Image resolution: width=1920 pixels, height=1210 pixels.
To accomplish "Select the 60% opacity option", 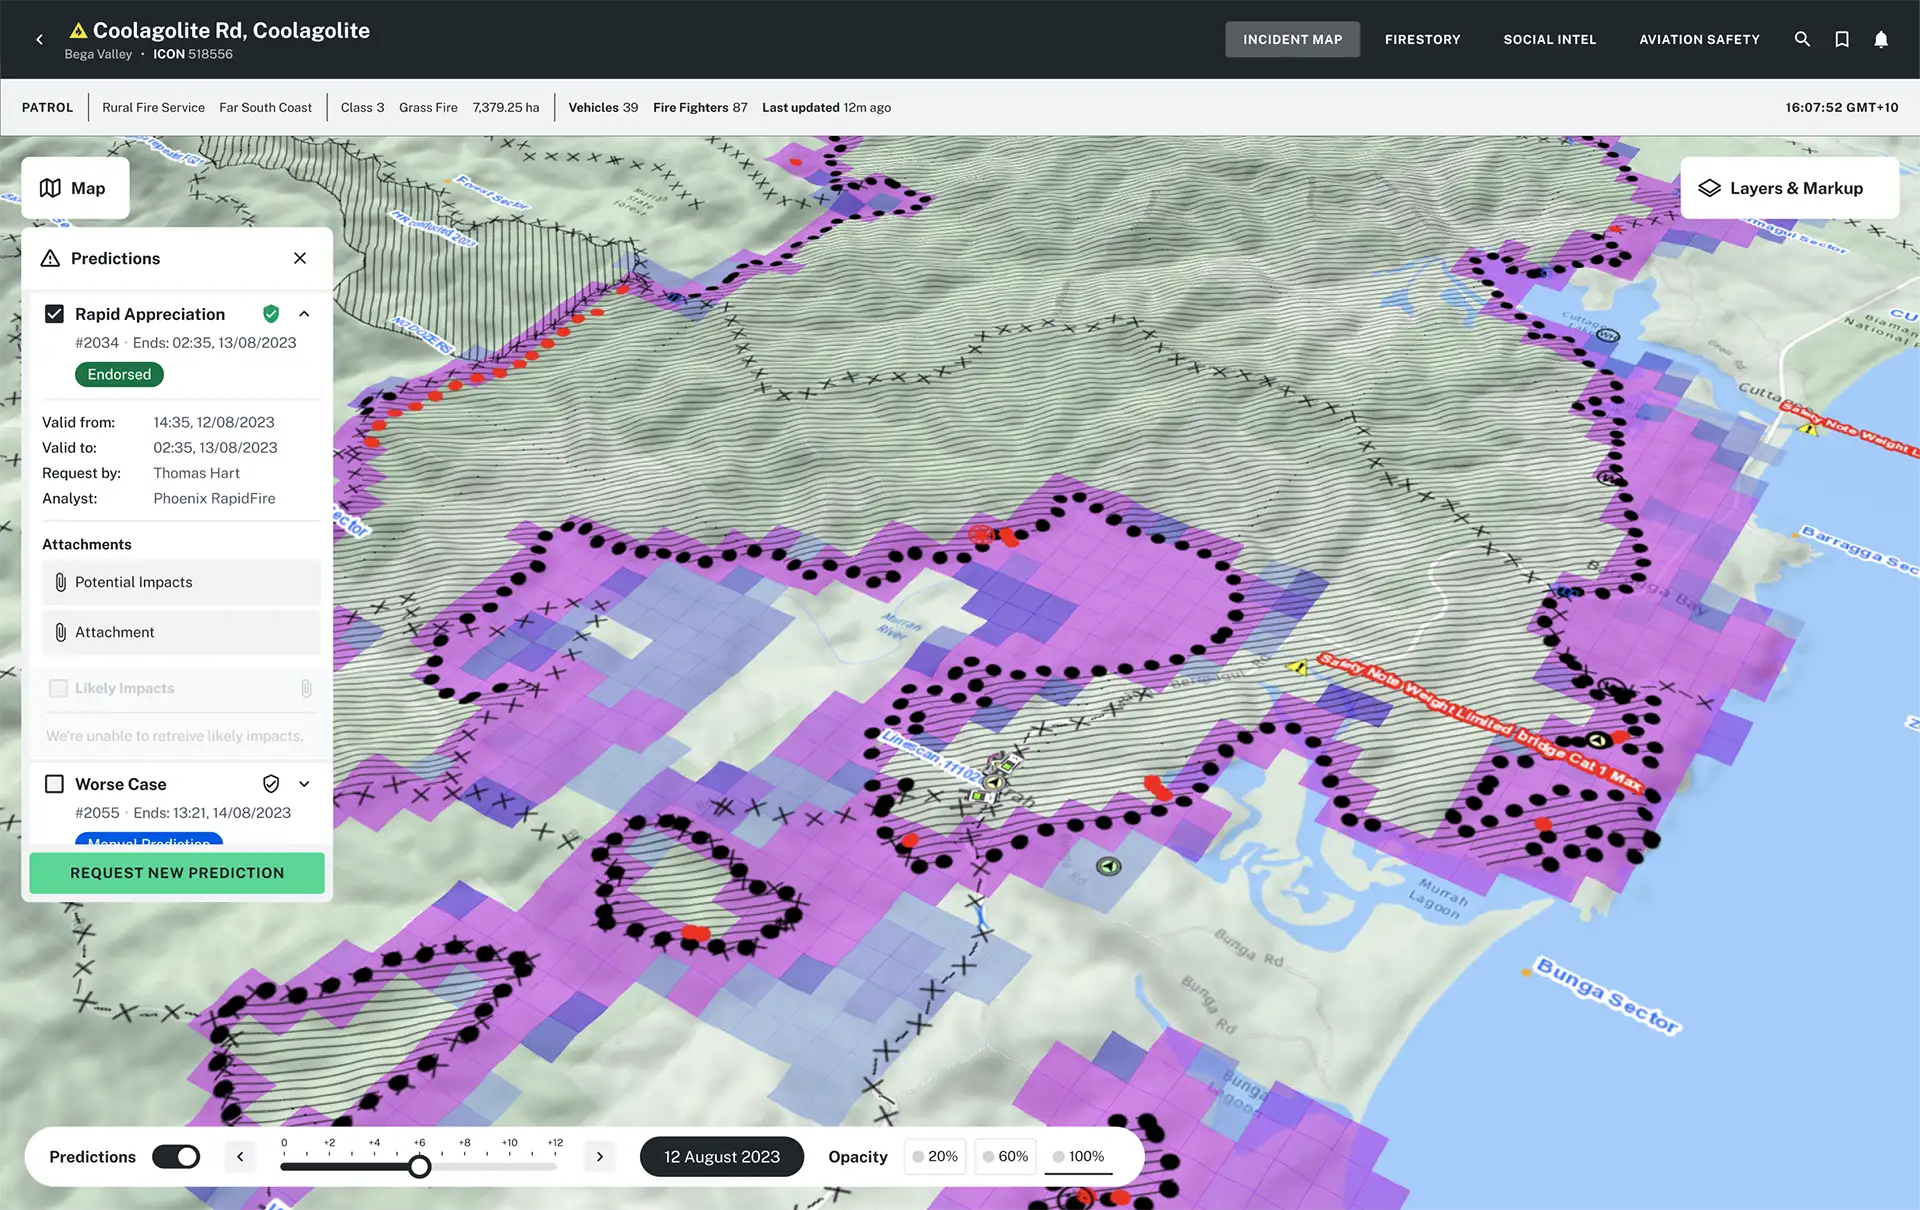I will click(1005, 1157).
